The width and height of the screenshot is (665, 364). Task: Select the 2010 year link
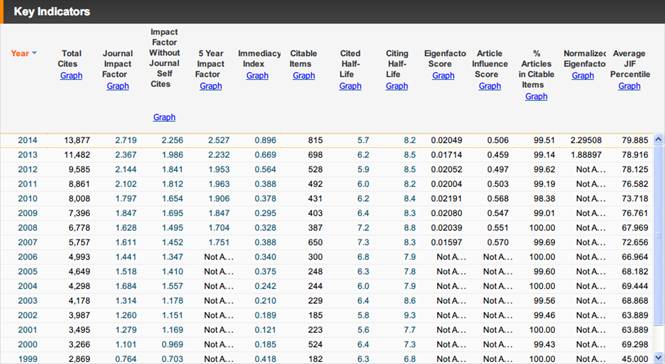pyautogui.click(x=28, y=199)
